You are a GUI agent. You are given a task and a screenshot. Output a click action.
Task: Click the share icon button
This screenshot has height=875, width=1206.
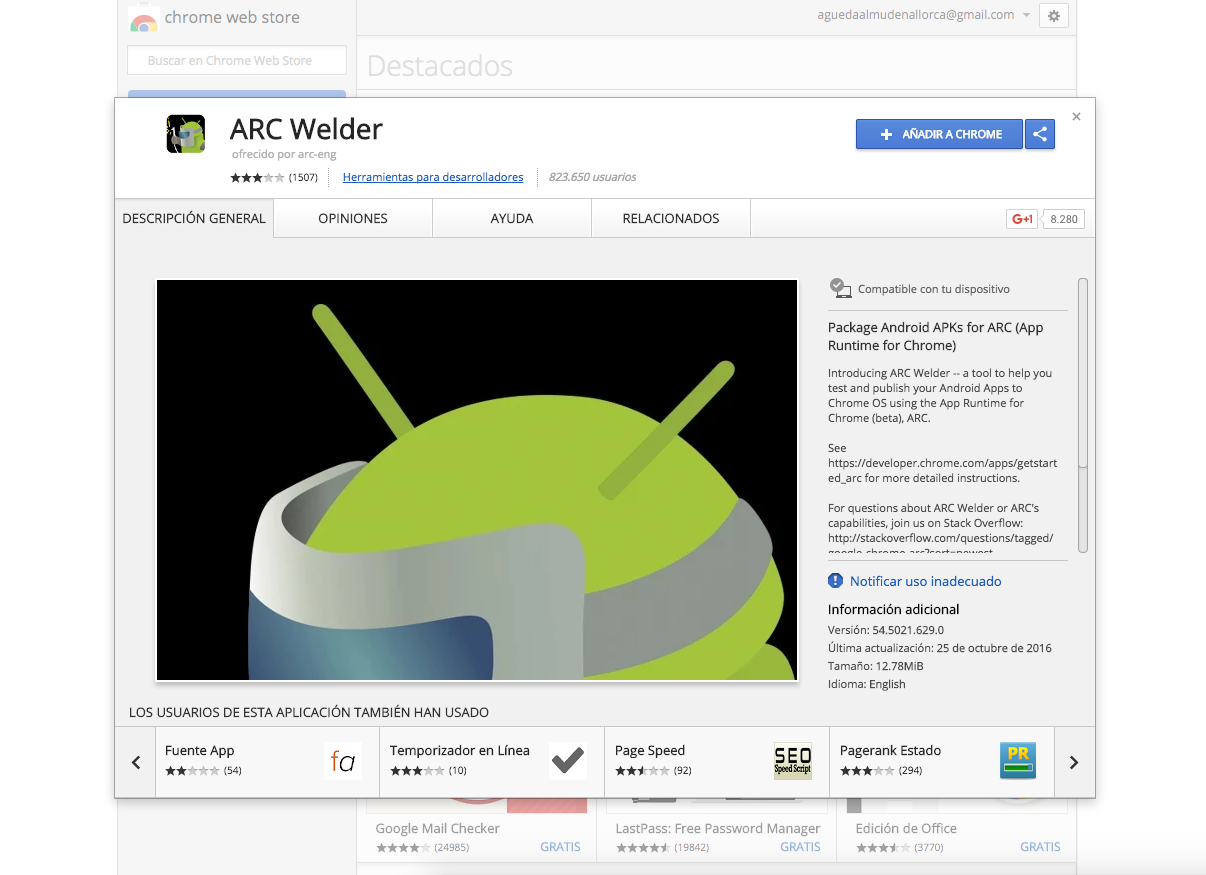tap(1040, 134)
